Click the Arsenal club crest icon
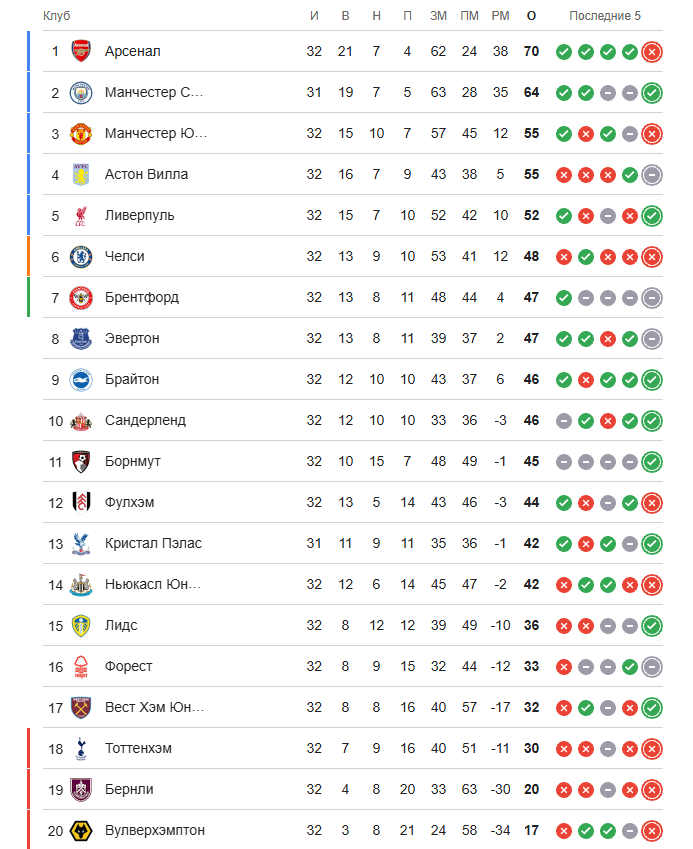 coord(81,51)
